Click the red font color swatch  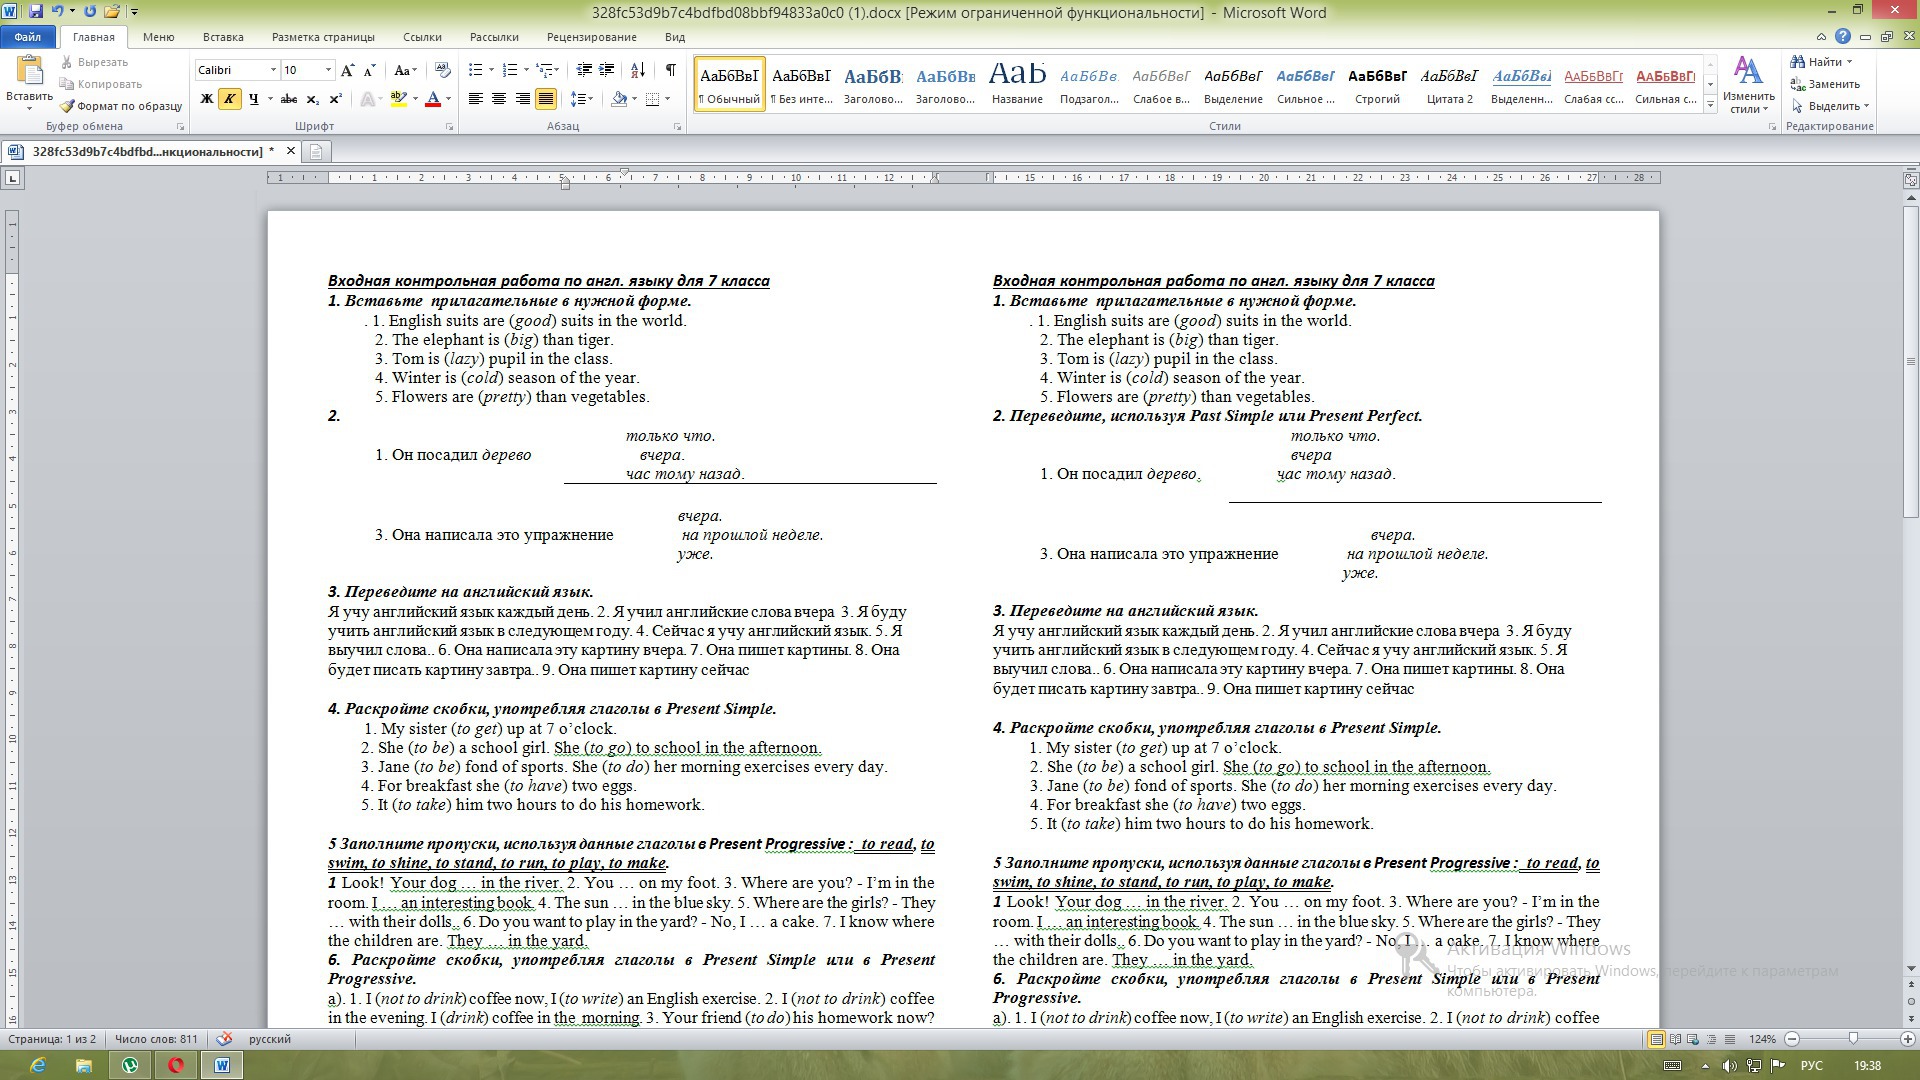coord(433,99)
